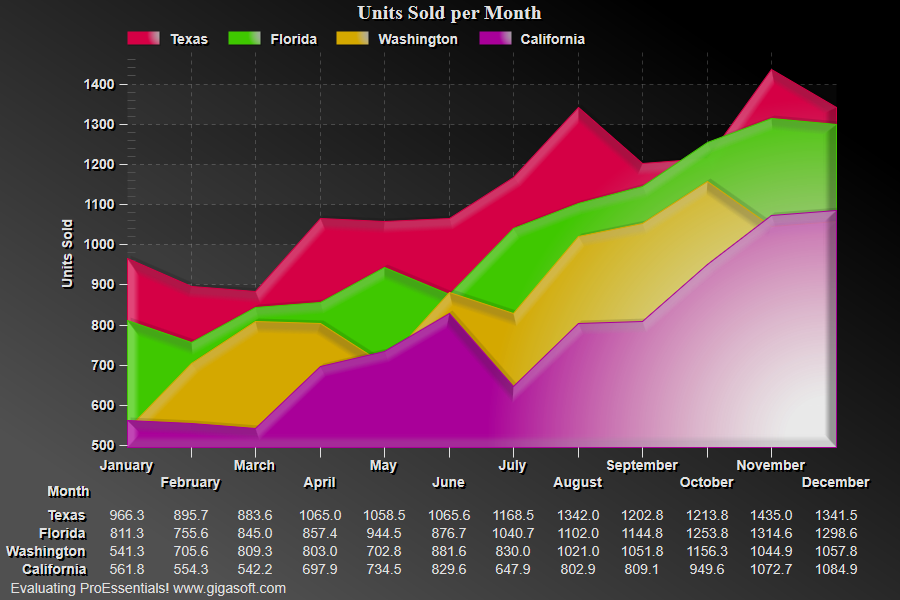The height and width of the screenshot is (600, 900).
Task: Click the May axis label
Action: pyautogui.click(x=383, y=466)
